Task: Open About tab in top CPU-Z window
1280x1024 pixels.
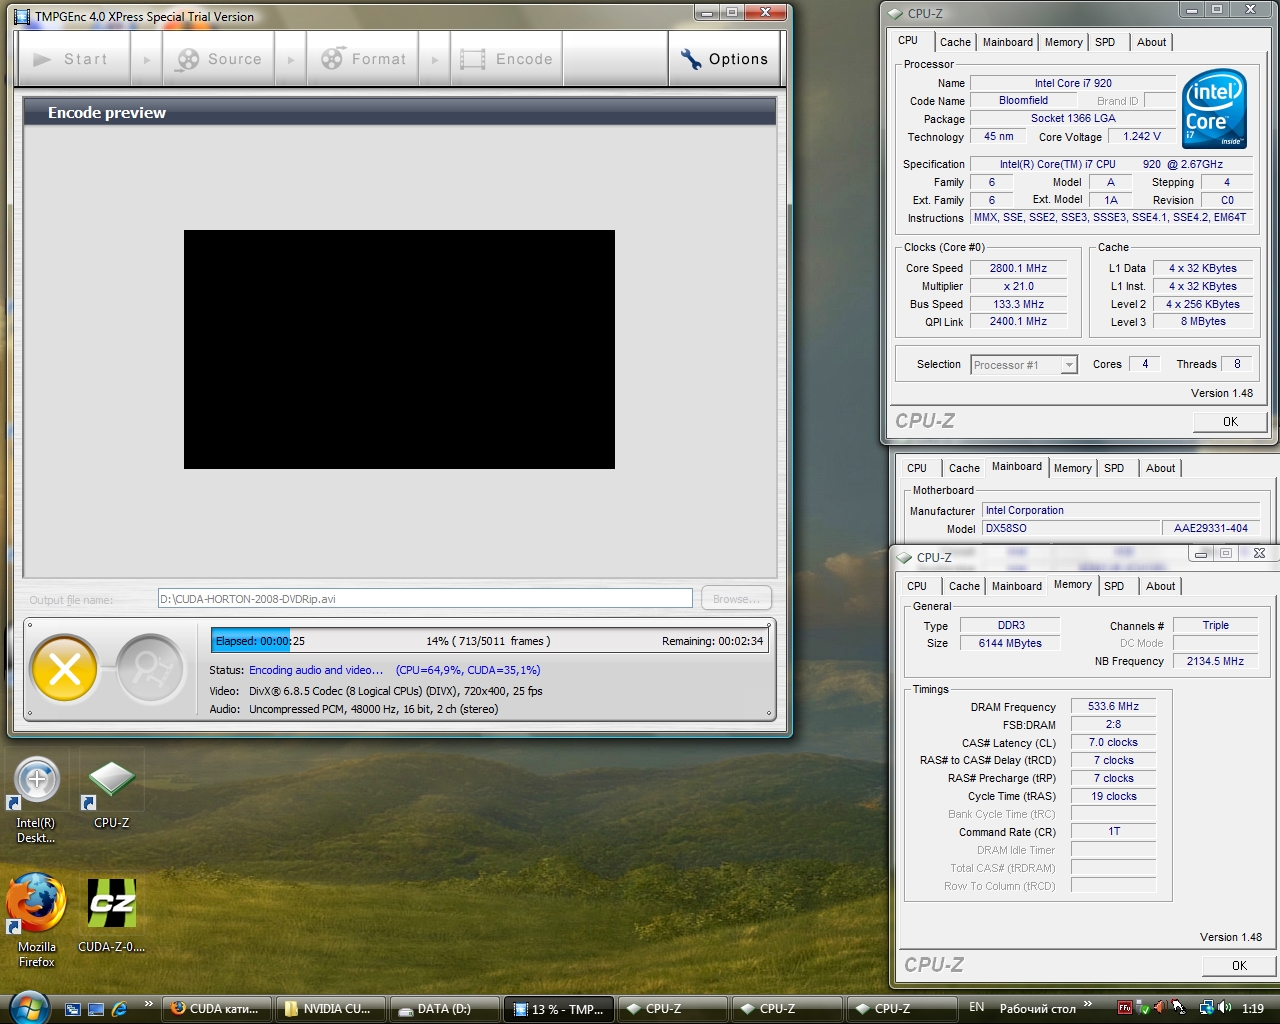Action: [x=1151, y=42]
